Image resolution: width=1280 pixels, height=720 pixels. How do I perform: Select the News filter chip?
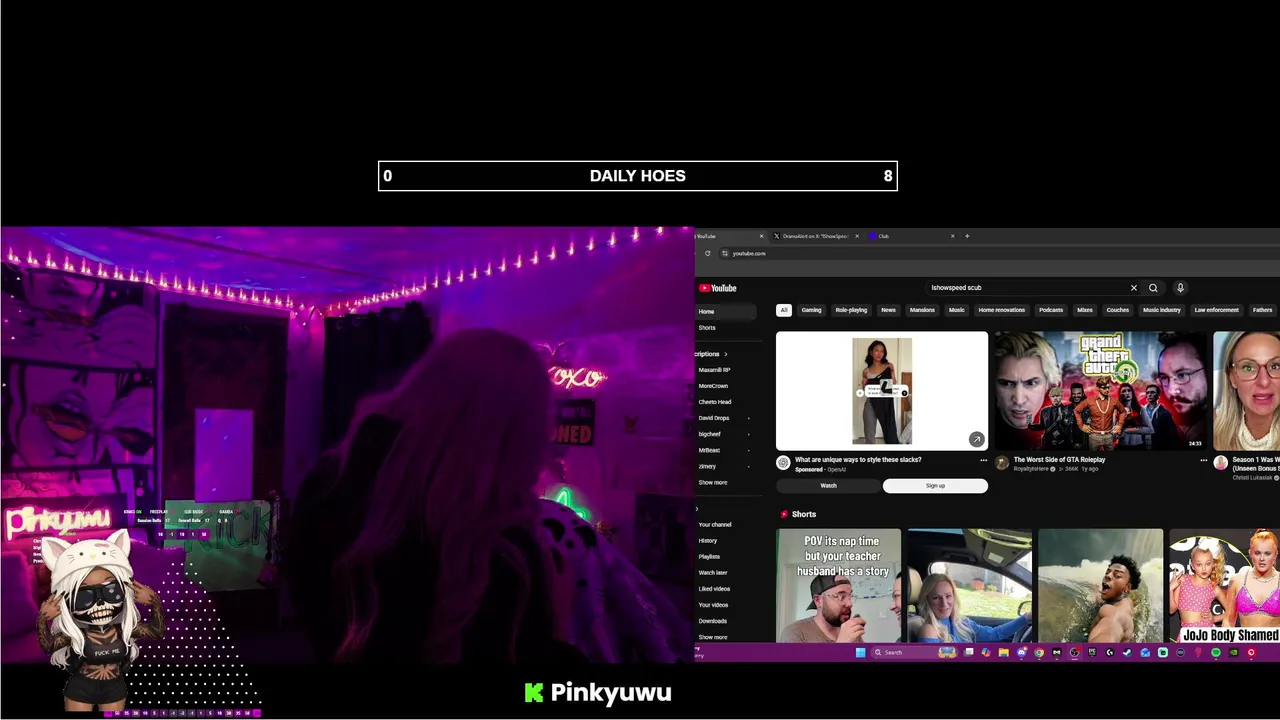click(888, 310)
